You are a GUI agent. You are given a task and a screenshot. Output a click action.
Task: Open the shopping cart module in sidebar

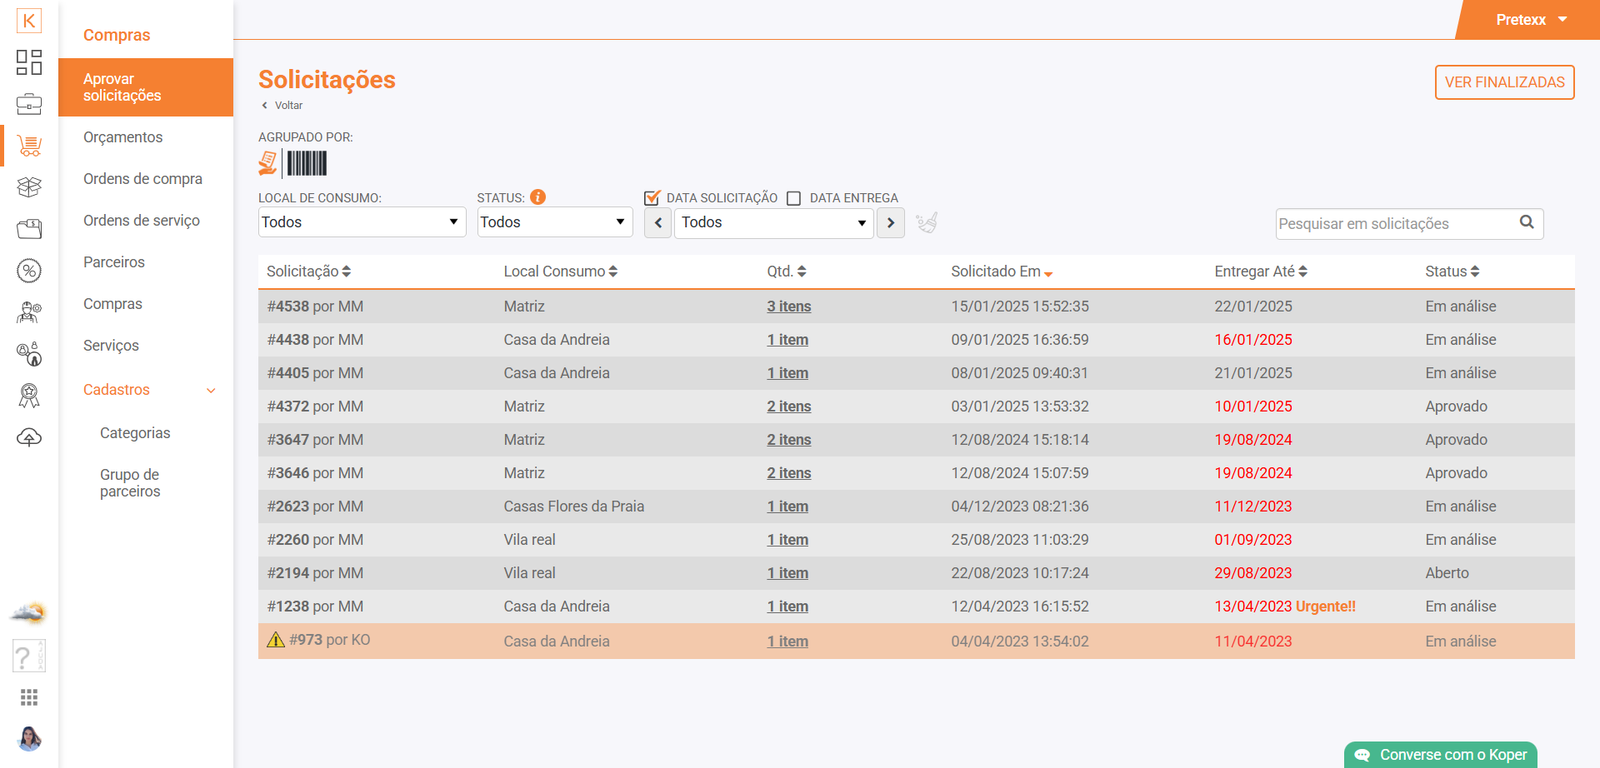coord(29,146)
